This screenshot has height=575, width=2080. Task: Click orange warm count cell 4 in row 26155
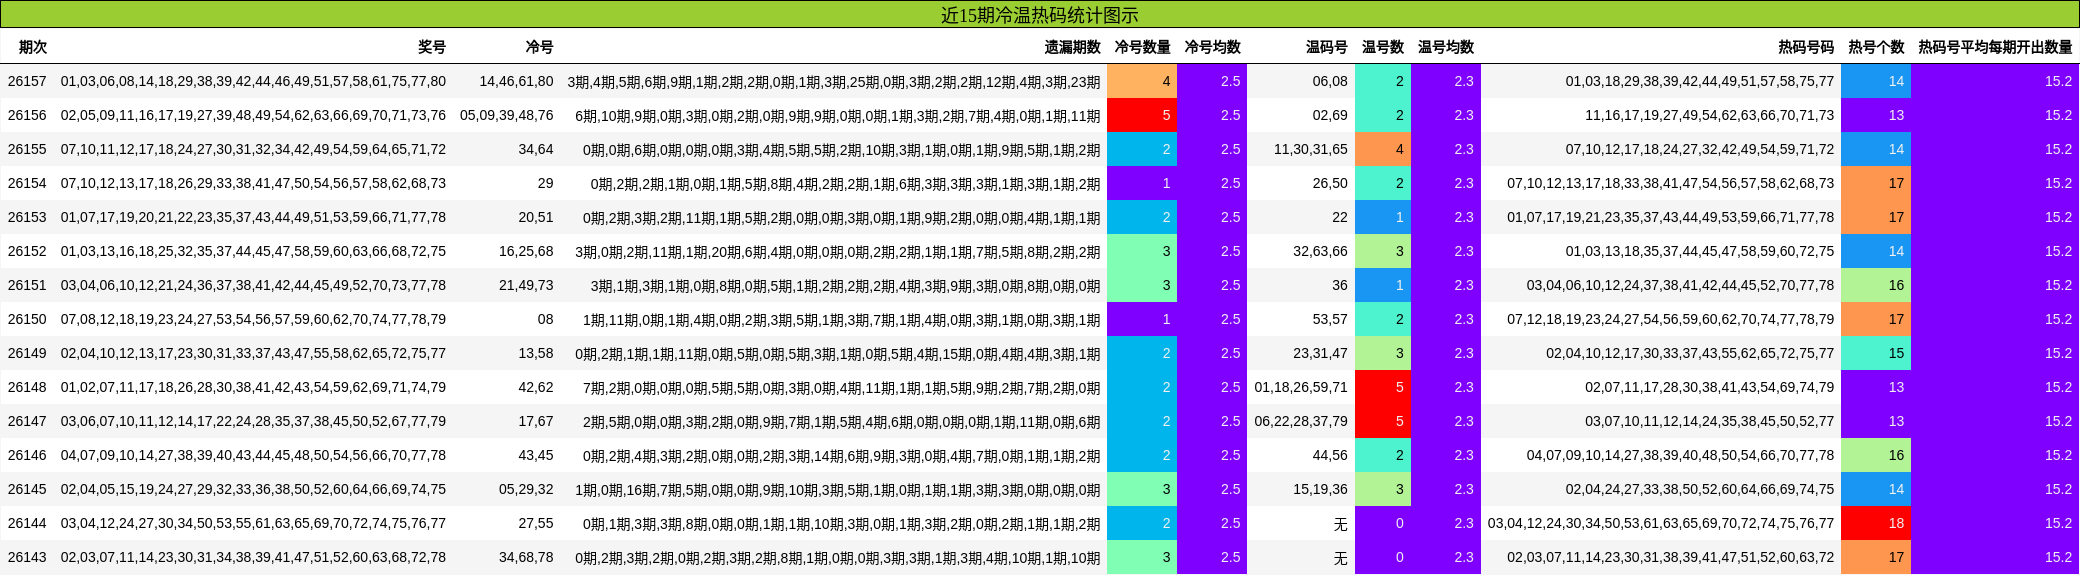pos(1382,149)
